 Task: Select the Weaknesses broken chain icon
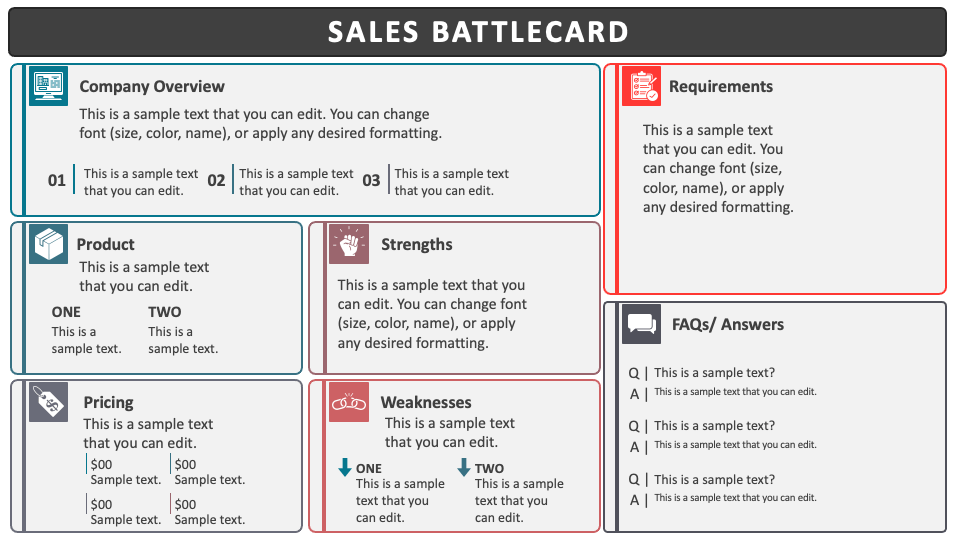[349, 402]
